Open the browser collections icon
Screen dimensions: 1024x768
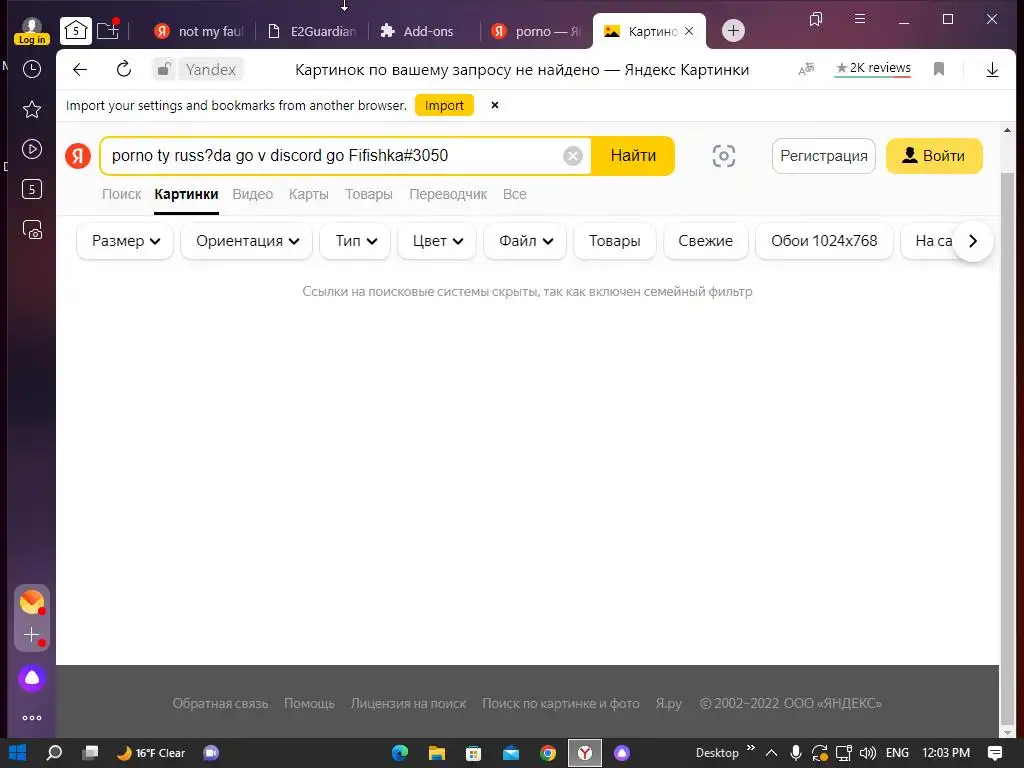[x=816, y=19]
